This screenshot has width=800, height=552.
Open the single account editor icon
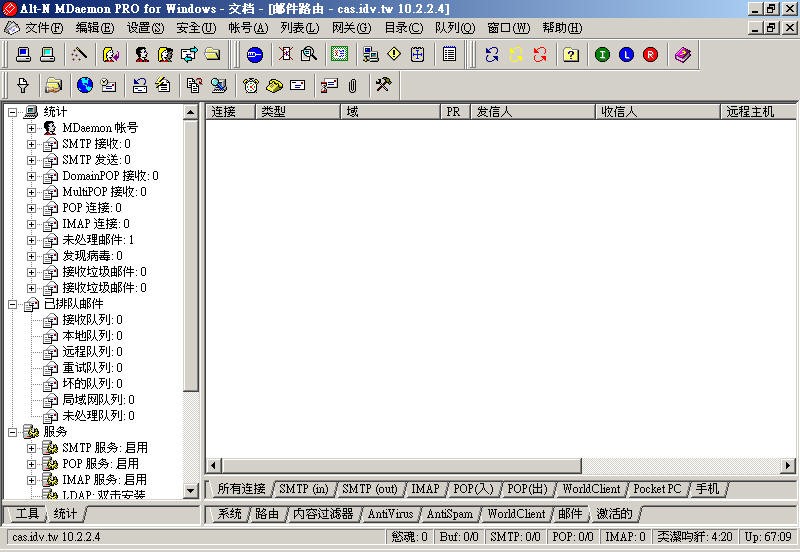142,54
